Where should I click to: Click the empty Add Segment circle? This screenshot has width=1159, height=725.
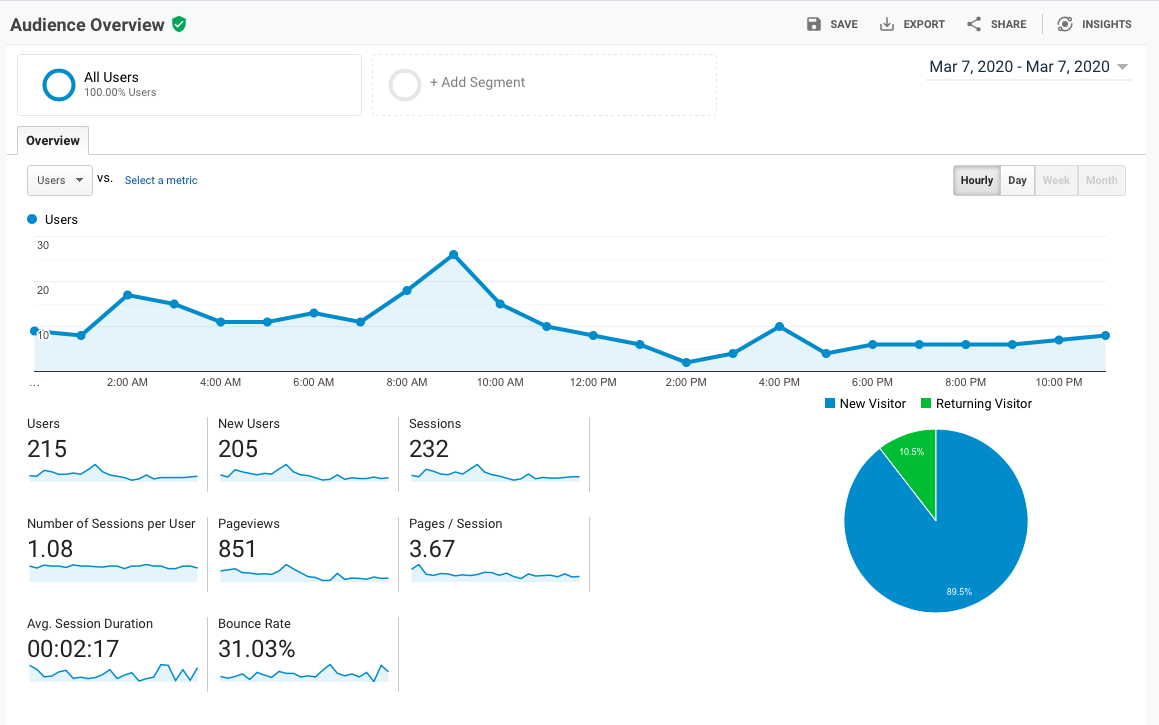pos(405,85)
